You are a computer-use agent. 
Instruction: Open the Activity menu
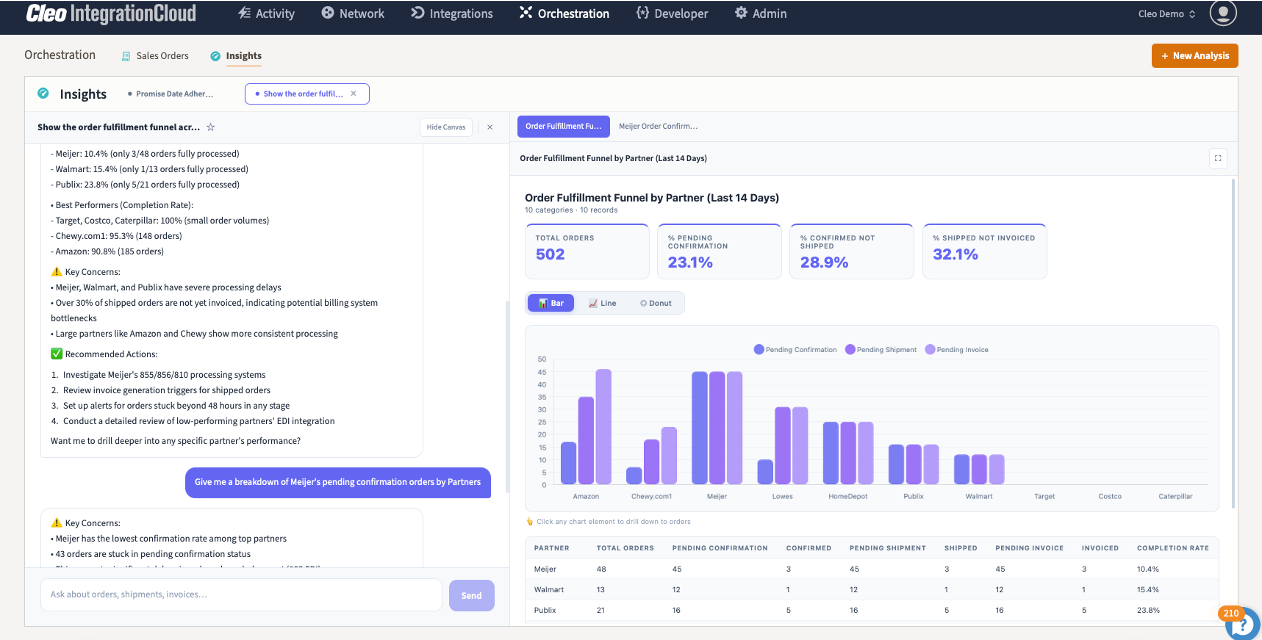(x=266, y=14)
